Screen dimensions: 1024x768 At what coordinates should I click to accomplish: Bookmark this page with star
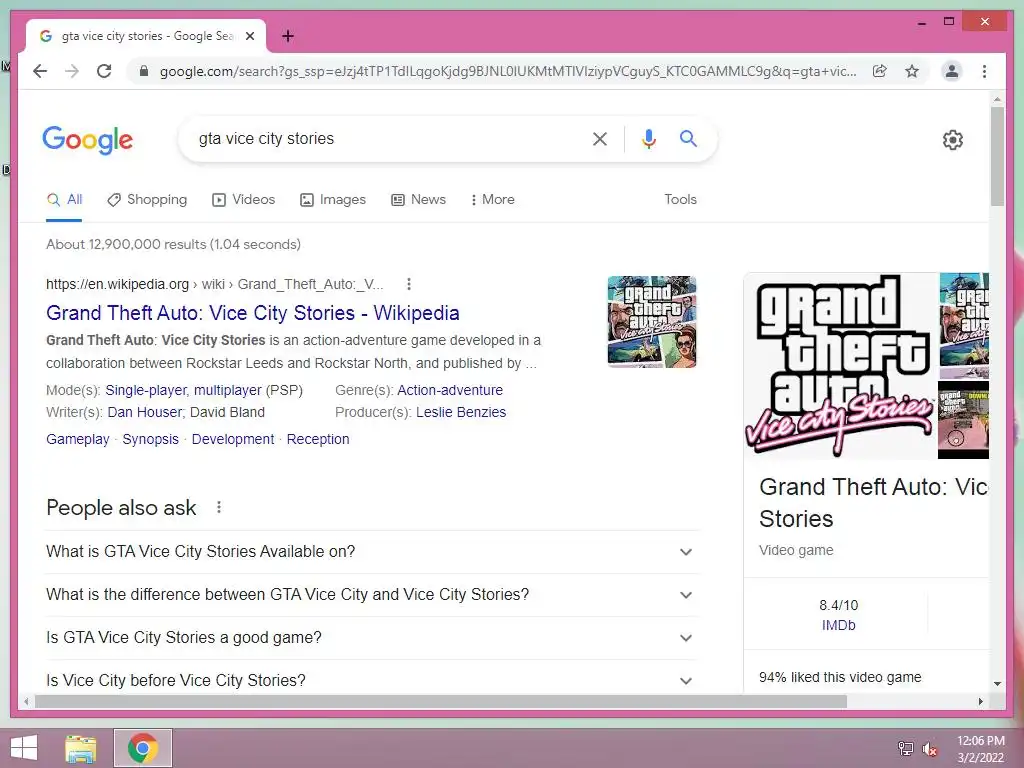click(912, 71)
